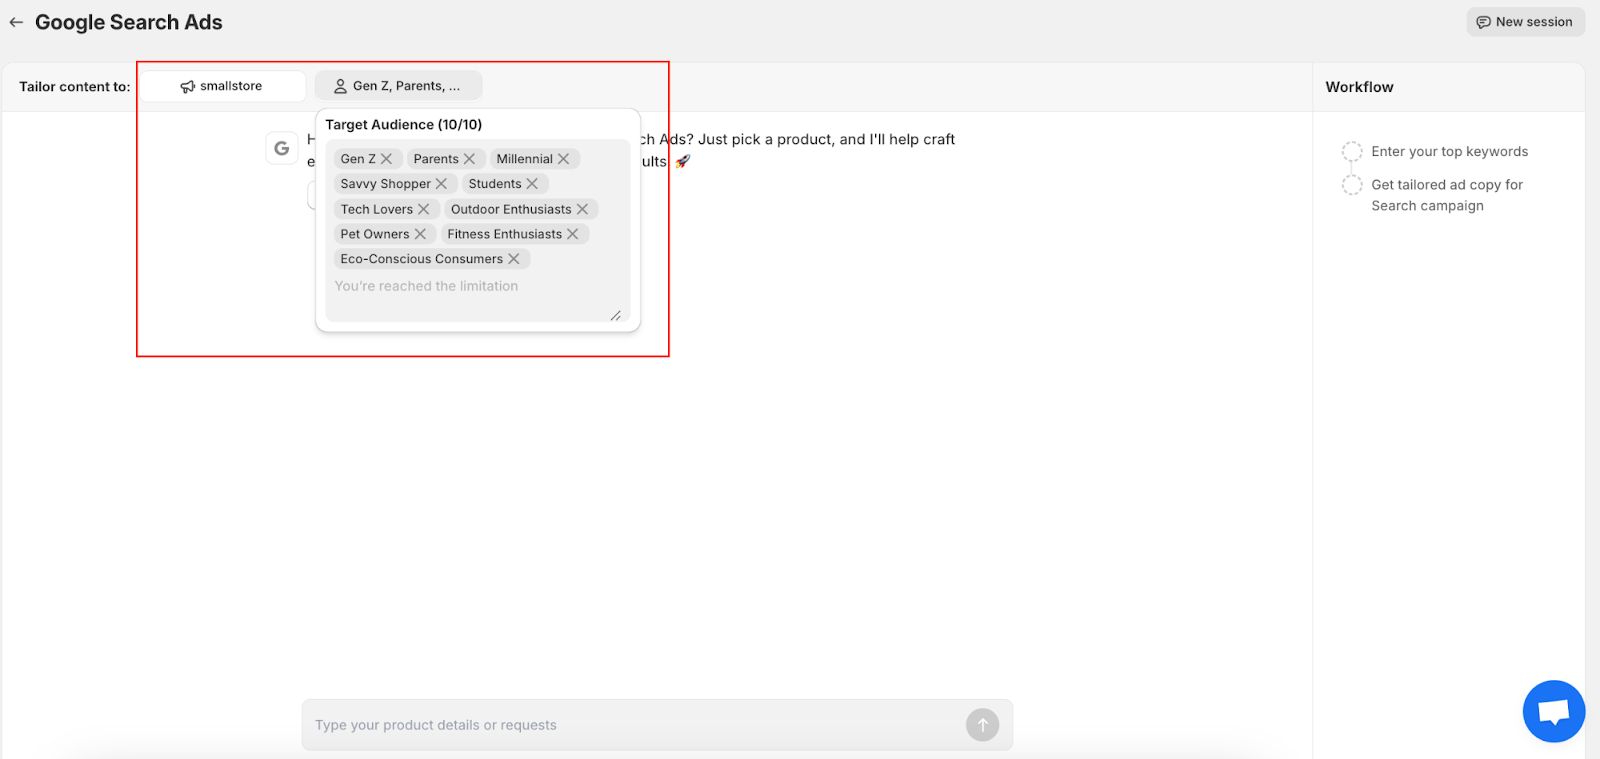Remove the Eco-Conscious Consumers tag
The image size is (1600, 759).
tap(514, 259)
